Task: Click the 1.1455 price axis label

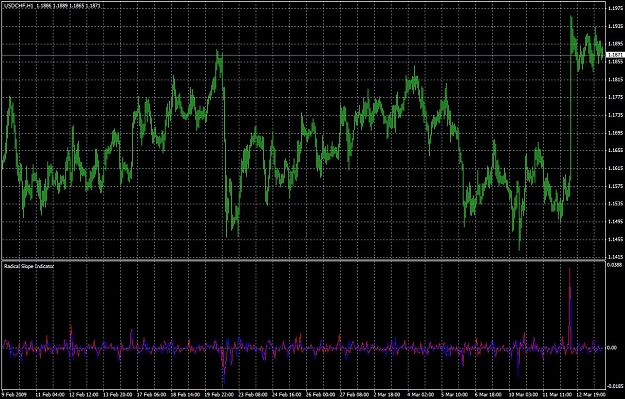Action: pos(616,239)
